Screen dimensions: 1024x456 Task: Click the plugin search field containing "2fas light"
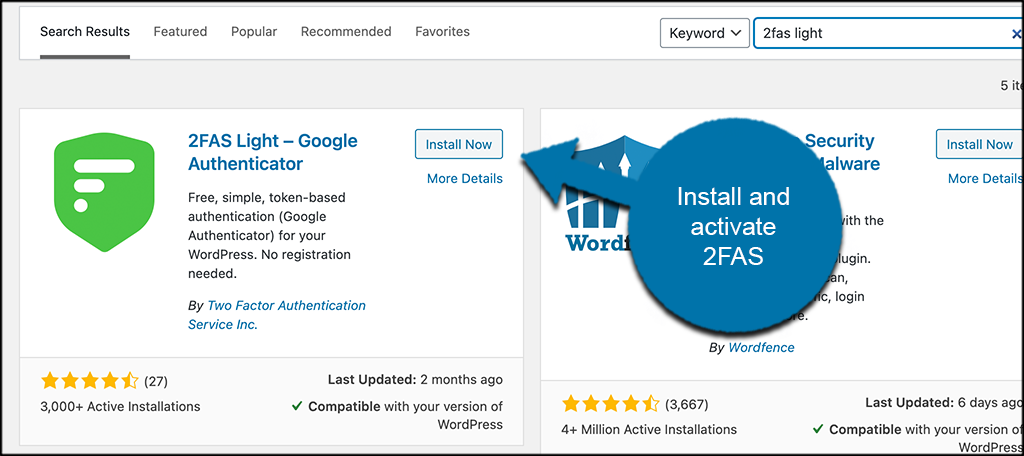click(x=880, y=33)
